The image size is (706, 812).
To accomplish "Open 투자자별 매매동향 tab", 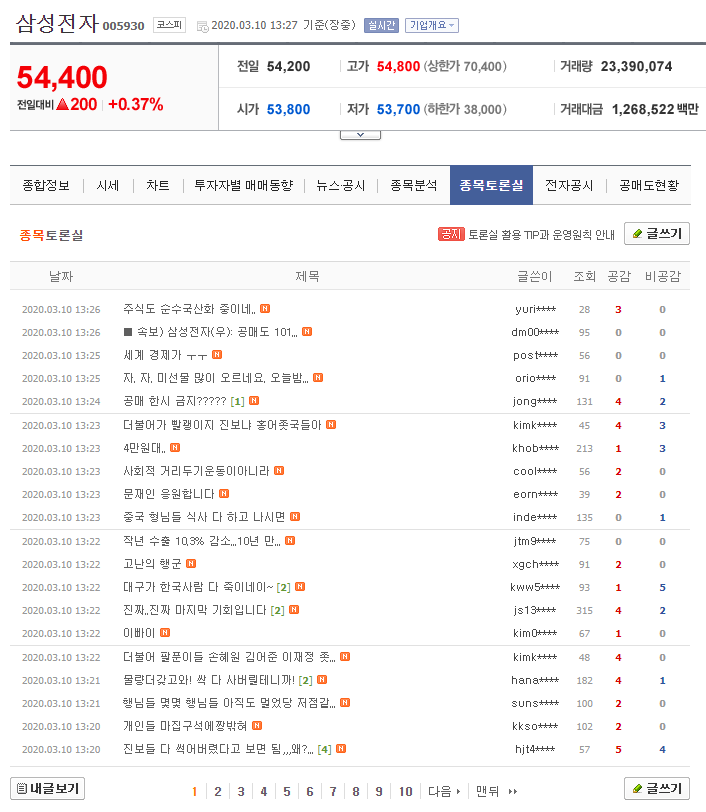I will pyautogui.click(x=243, y=185).
